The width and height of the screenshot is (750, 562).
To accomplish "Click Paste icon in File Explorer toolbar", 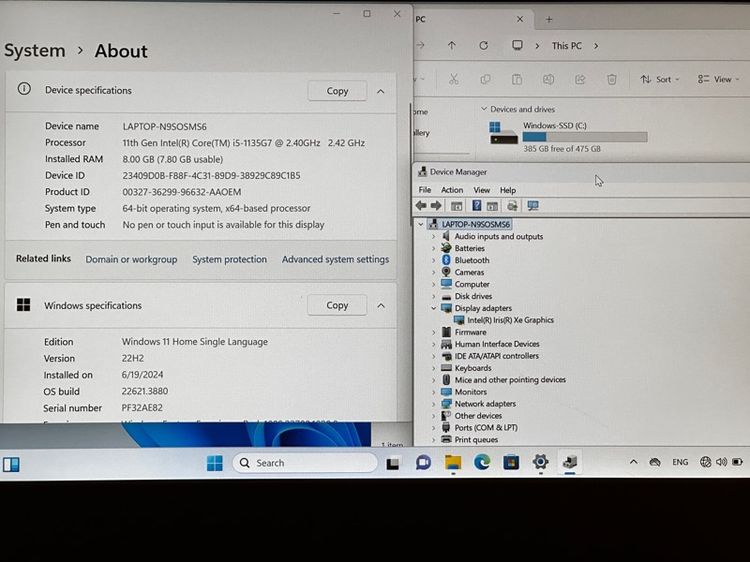I will coord(517,79).
